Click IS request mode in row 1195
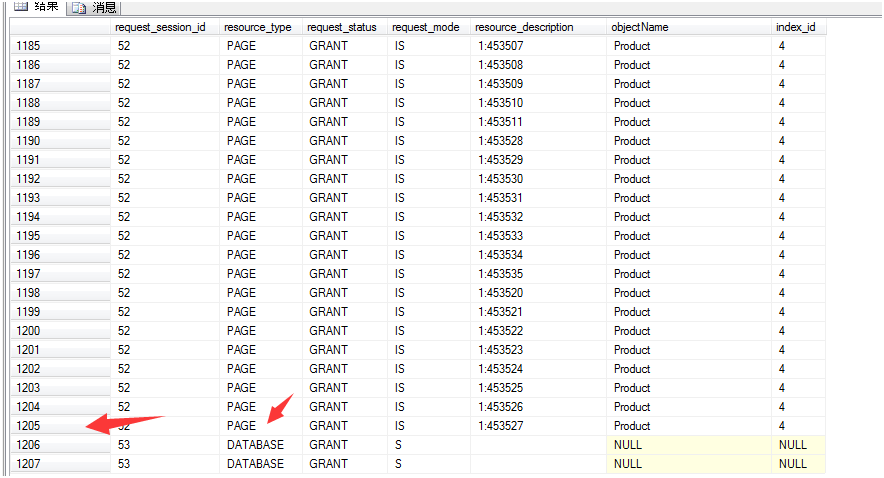This screenshot has height=478, width=884. [428, 236]
